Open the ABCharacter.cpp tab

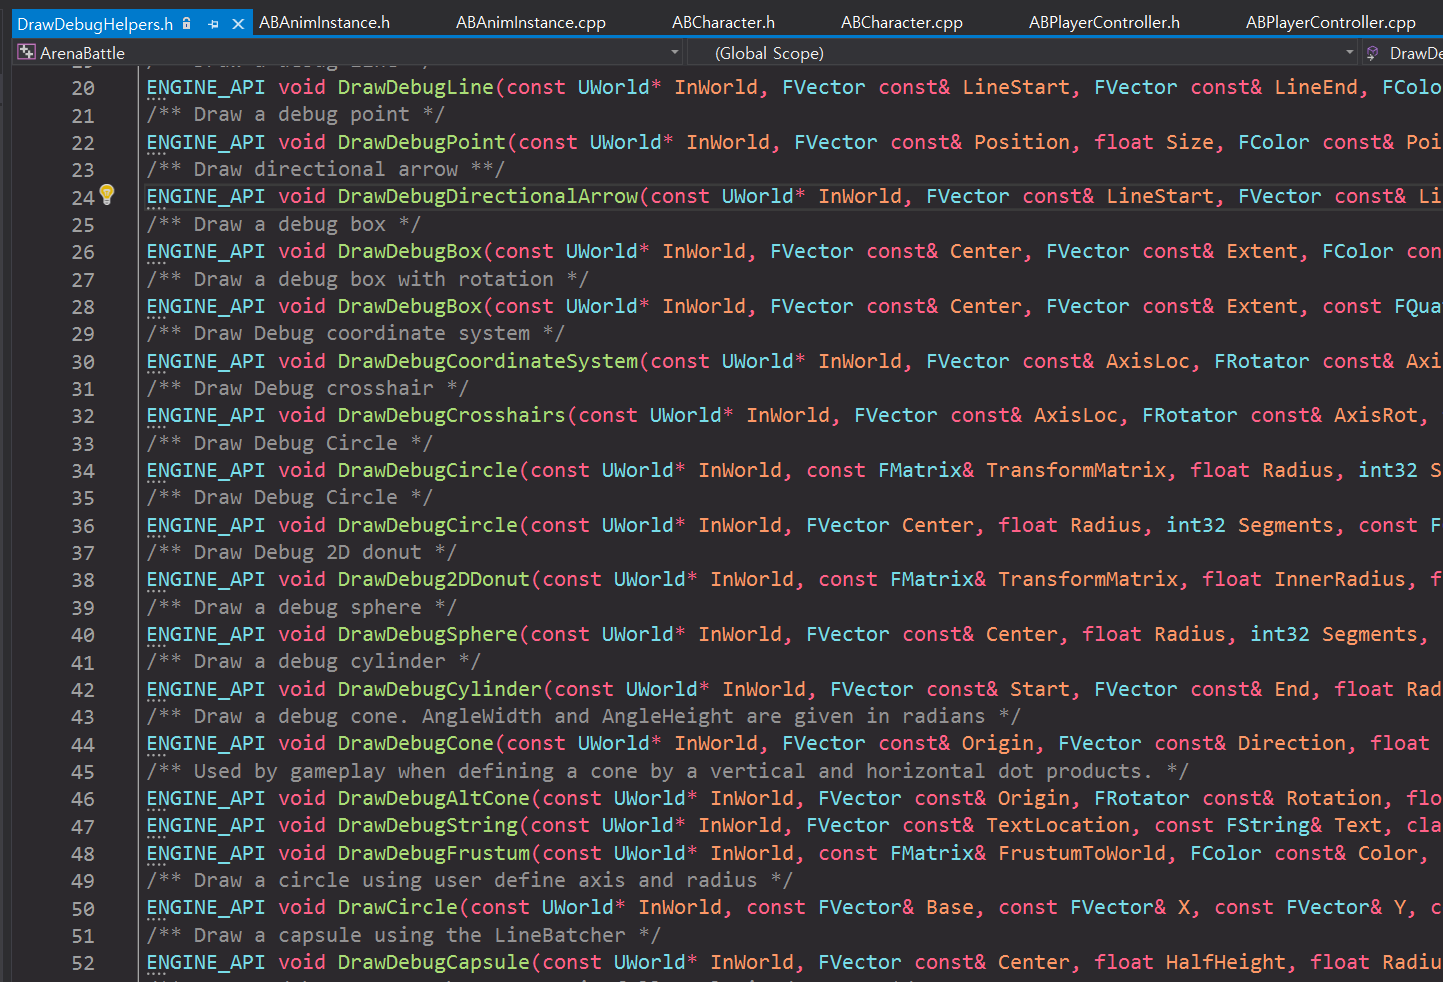pos(902,22)
